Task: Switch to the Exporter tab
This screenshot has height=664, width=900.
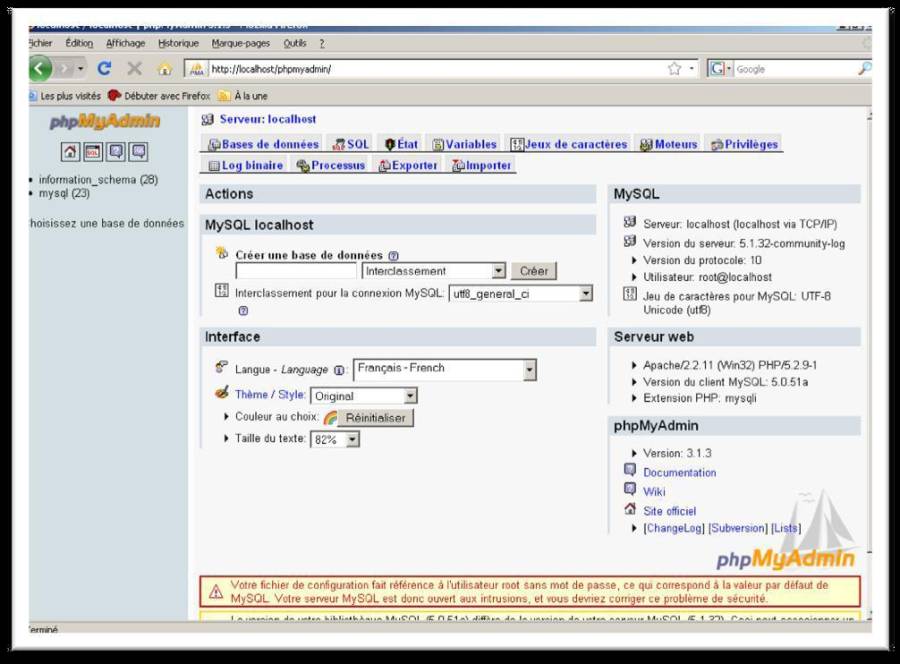Action: (408, 166)
